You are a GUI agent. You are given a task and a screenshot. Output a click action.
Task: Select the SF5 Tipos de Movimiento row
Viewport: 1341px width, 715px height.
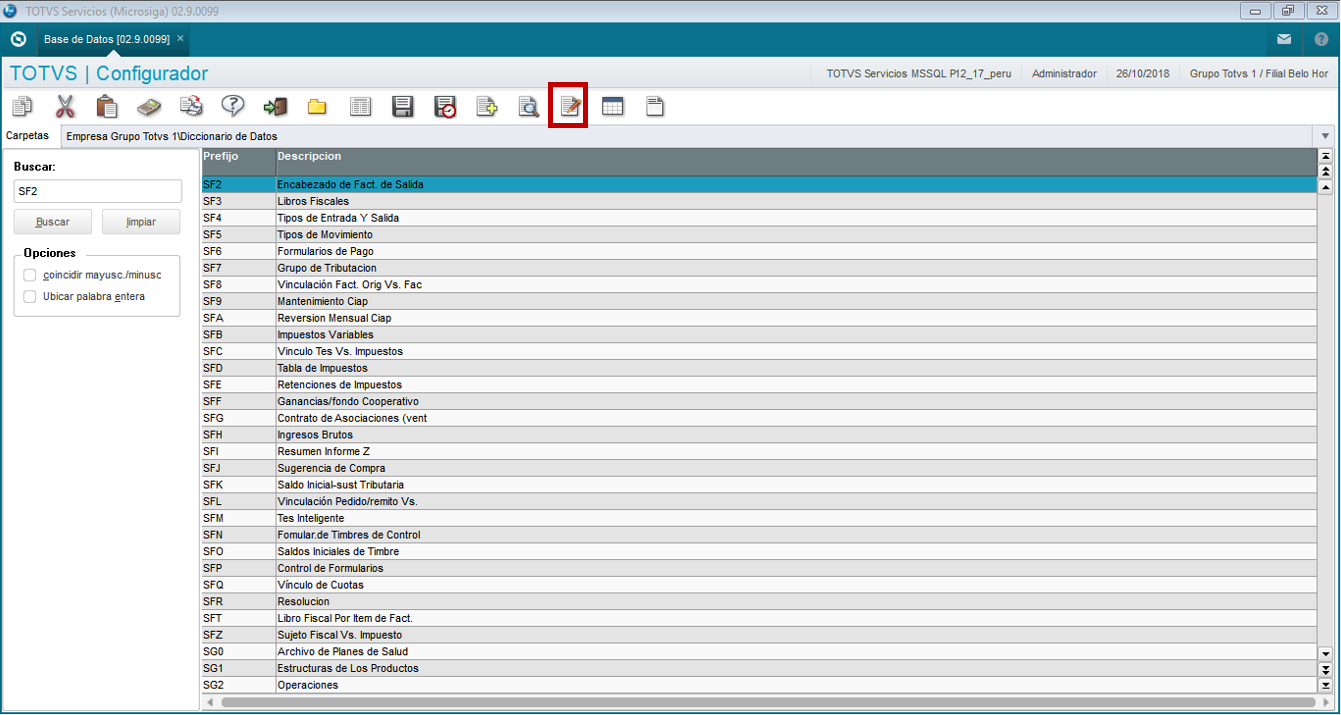759,235
